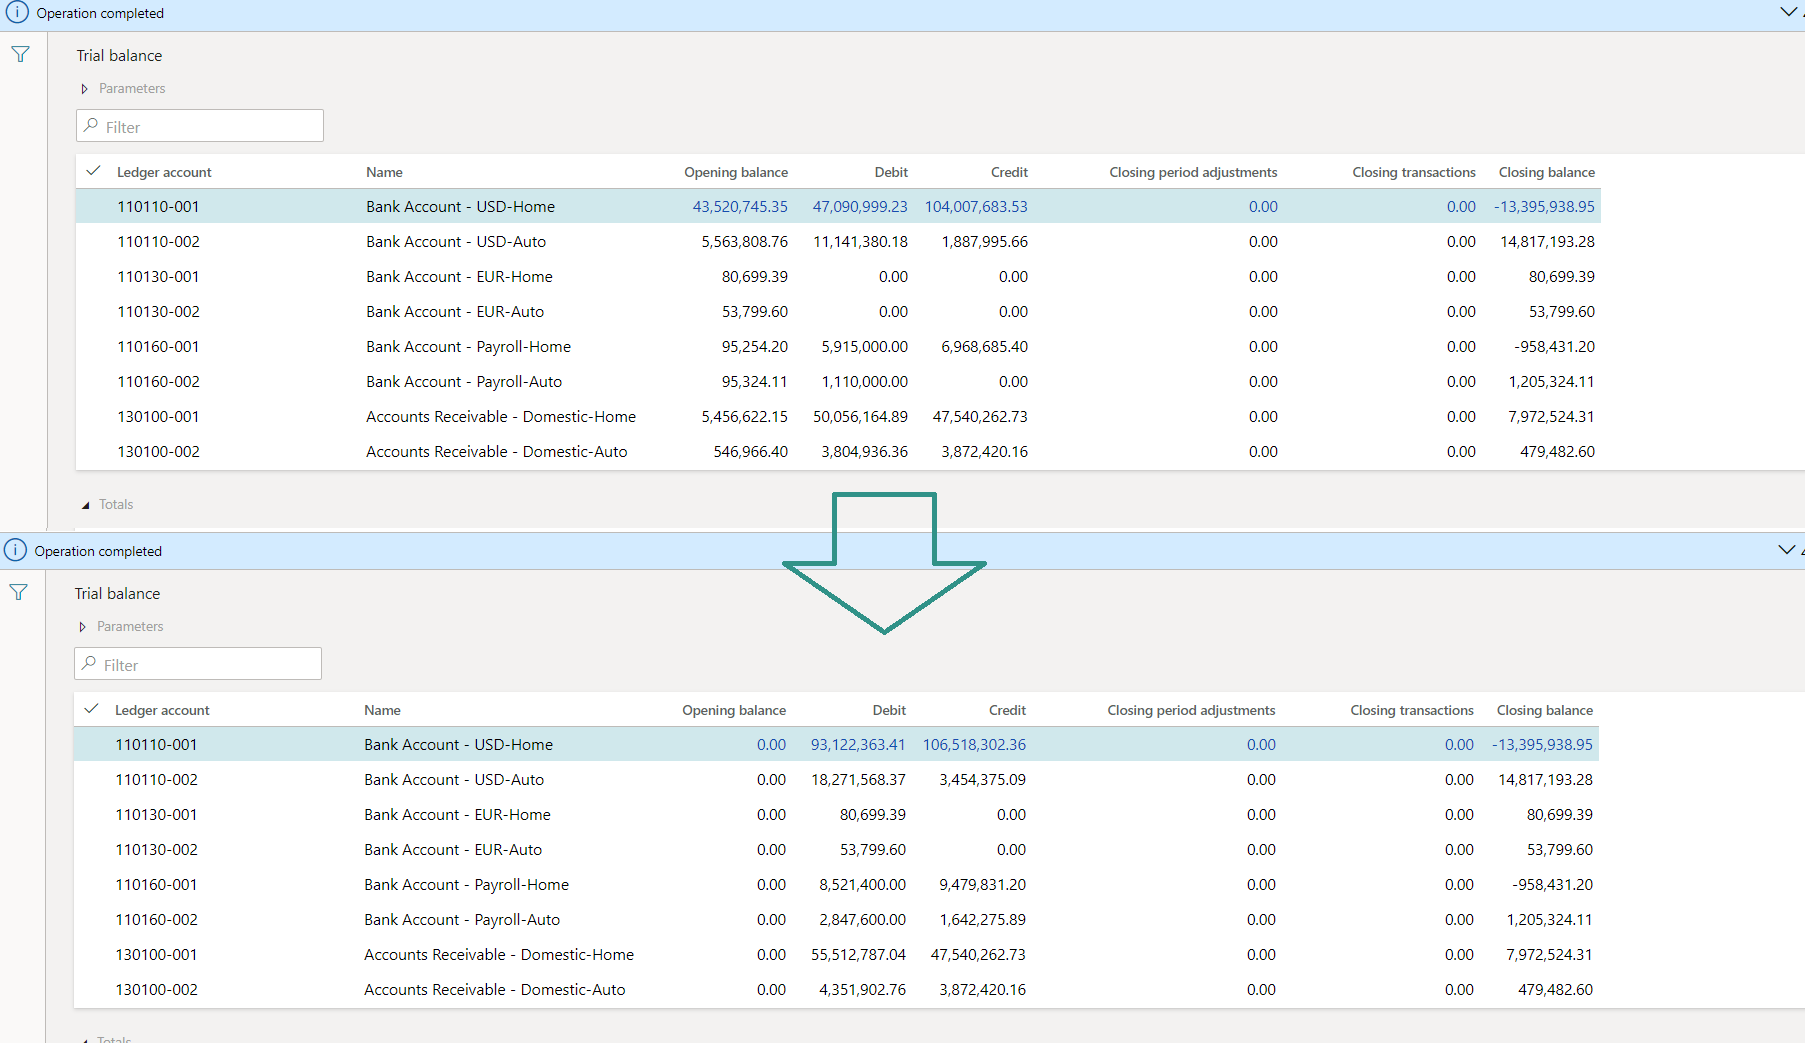
Task: Click Opening balance header in lower grid
Action: 734,710
